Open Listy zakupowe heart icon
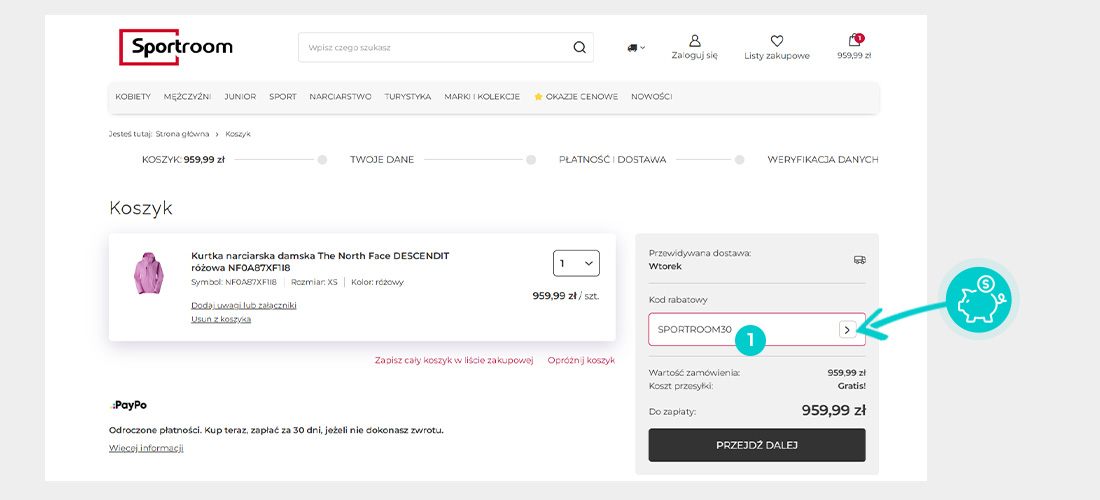 [x=776, y=42]
